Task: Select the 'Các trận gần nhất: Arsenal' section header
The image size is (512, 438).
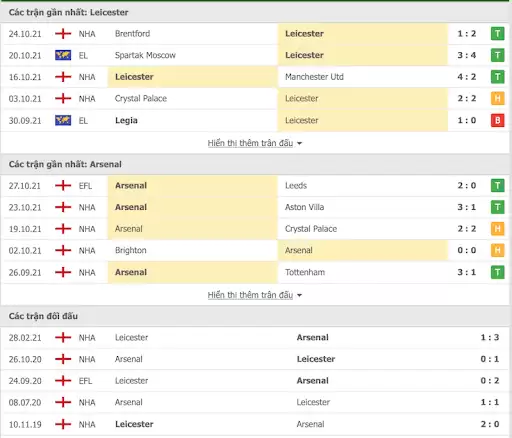Action: pyautogui.click(x=65, y=164)
